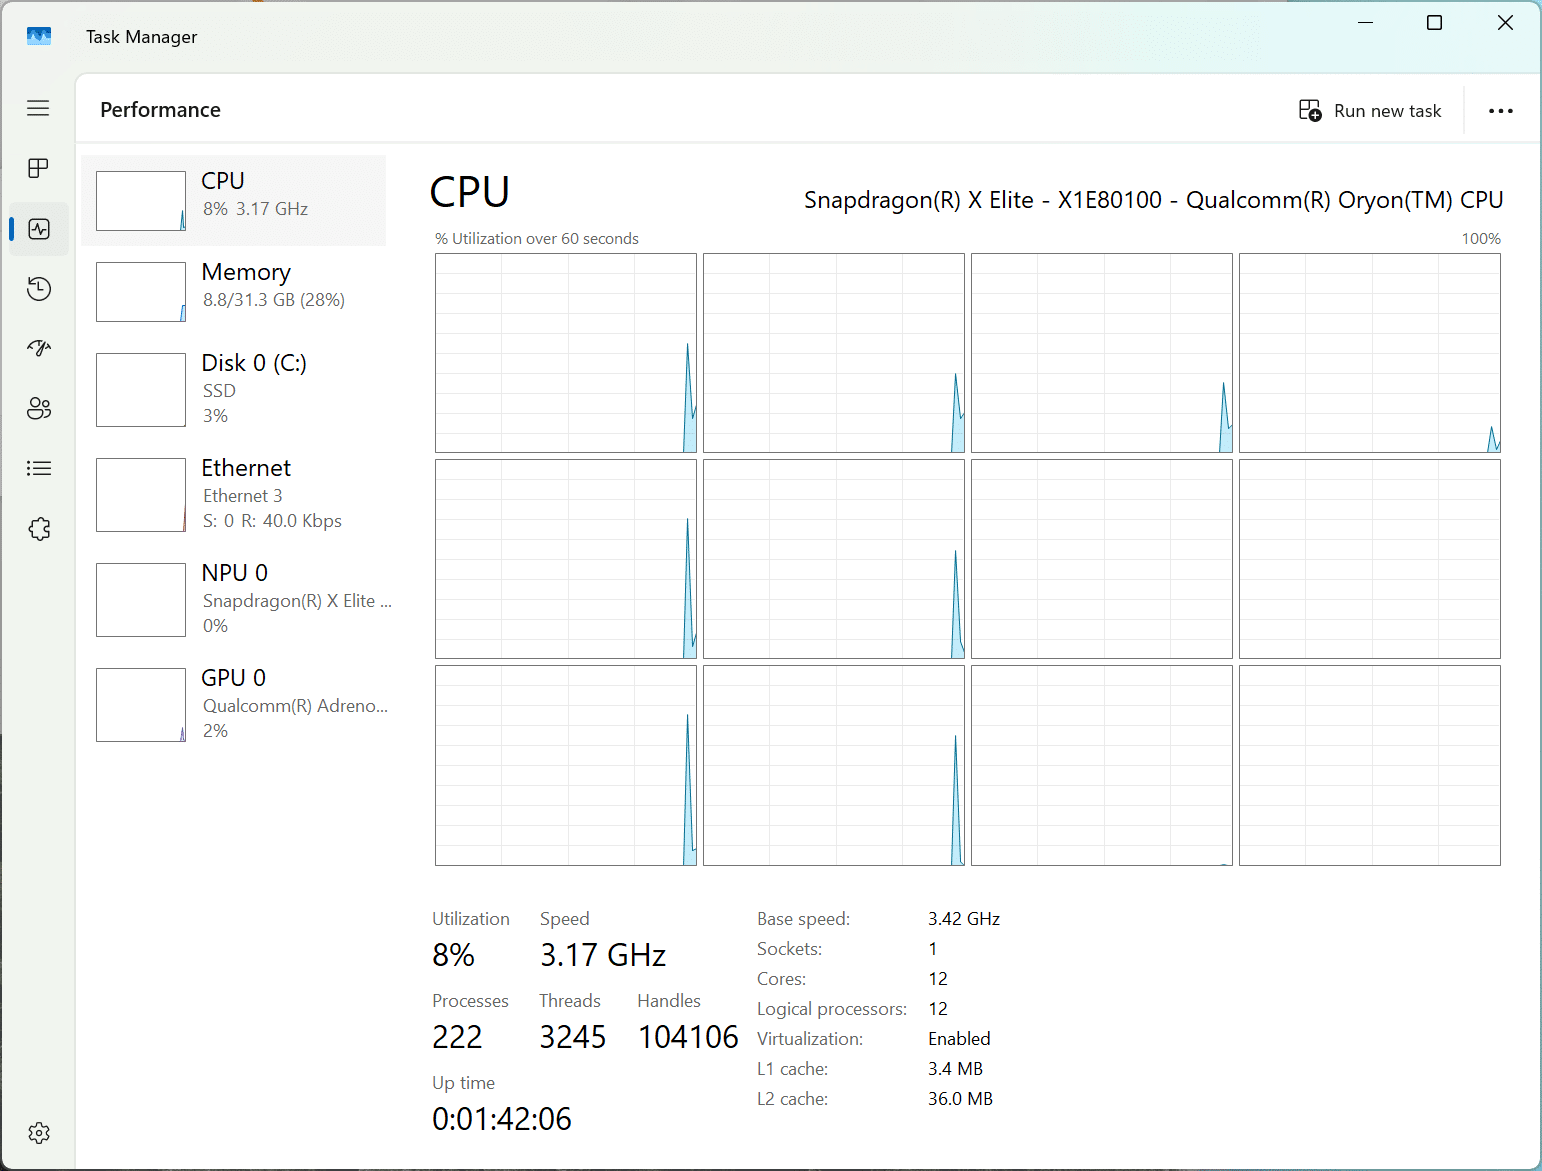This screenshot has width=1542, height=1171.
Task: Open the Details page icon
Action: click(x=39, y=468)
